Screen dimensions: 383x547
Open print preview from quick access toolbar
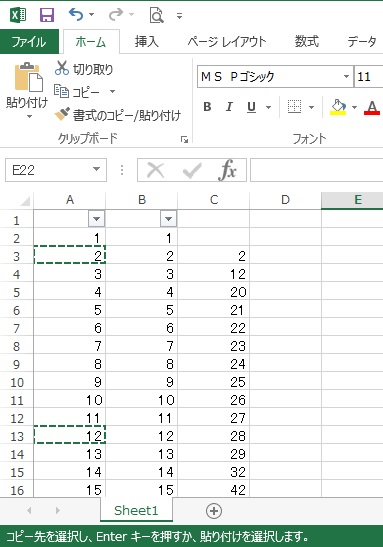point(156,15)
